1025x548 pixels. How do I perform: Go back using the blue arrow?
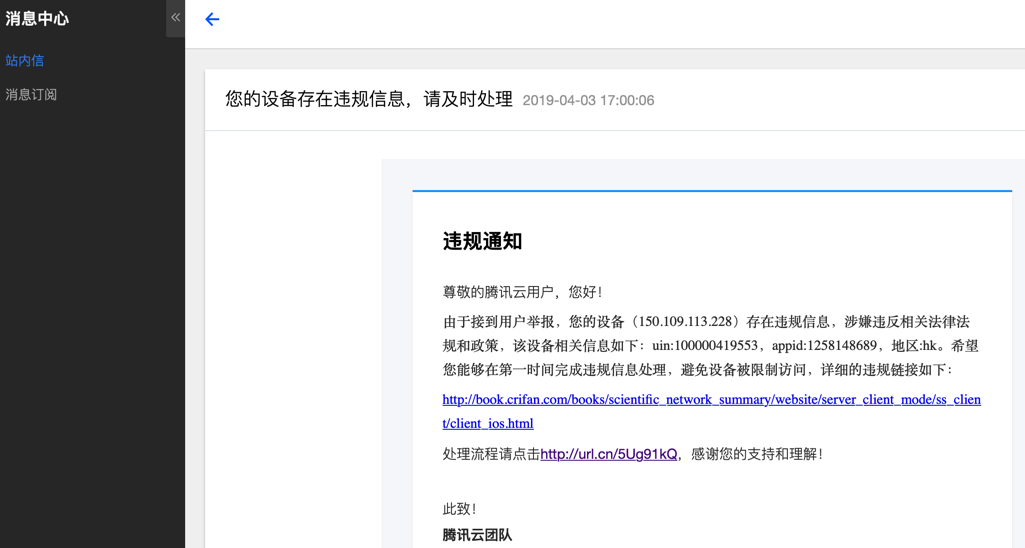[x=212, y=20]
